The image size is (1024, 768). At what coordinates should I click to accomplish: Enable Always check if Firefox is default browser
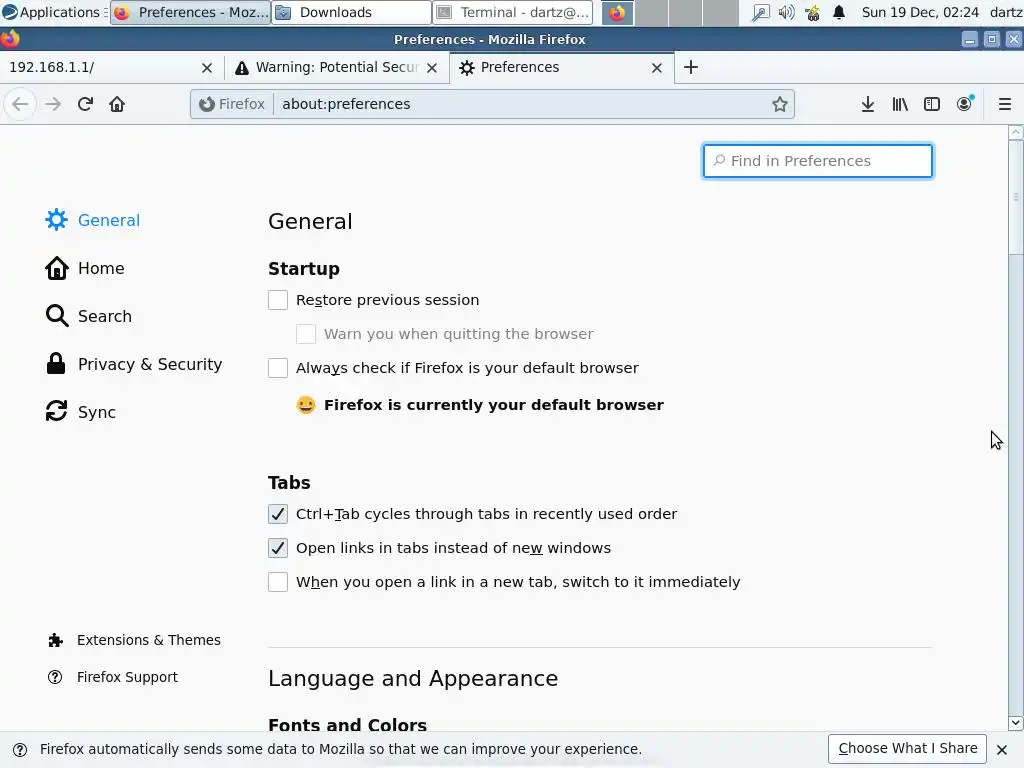click(278, 368)
